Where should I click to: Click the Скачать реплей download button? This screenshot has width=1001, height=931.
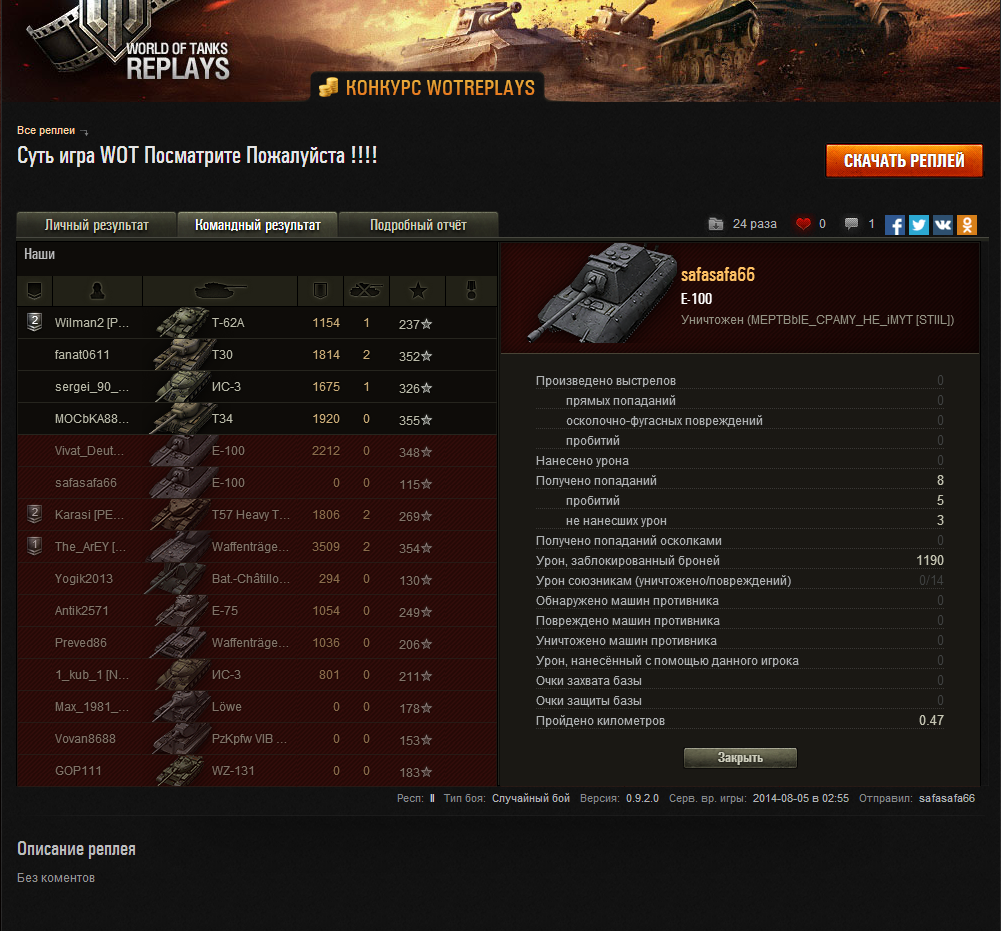(x=904, y=161)
